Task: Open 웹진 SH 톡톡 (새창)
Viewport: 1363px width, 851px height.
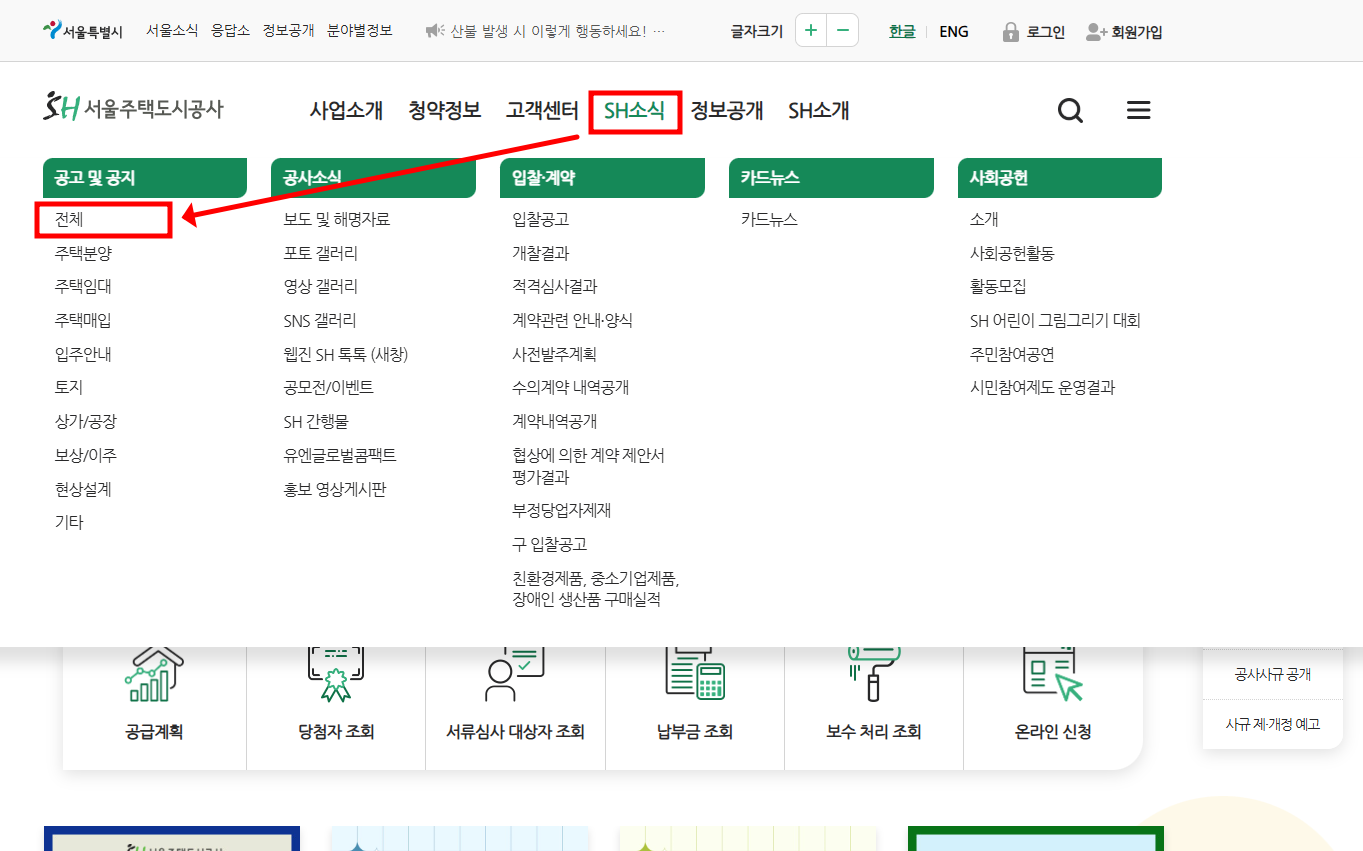Action: point(346,354)
